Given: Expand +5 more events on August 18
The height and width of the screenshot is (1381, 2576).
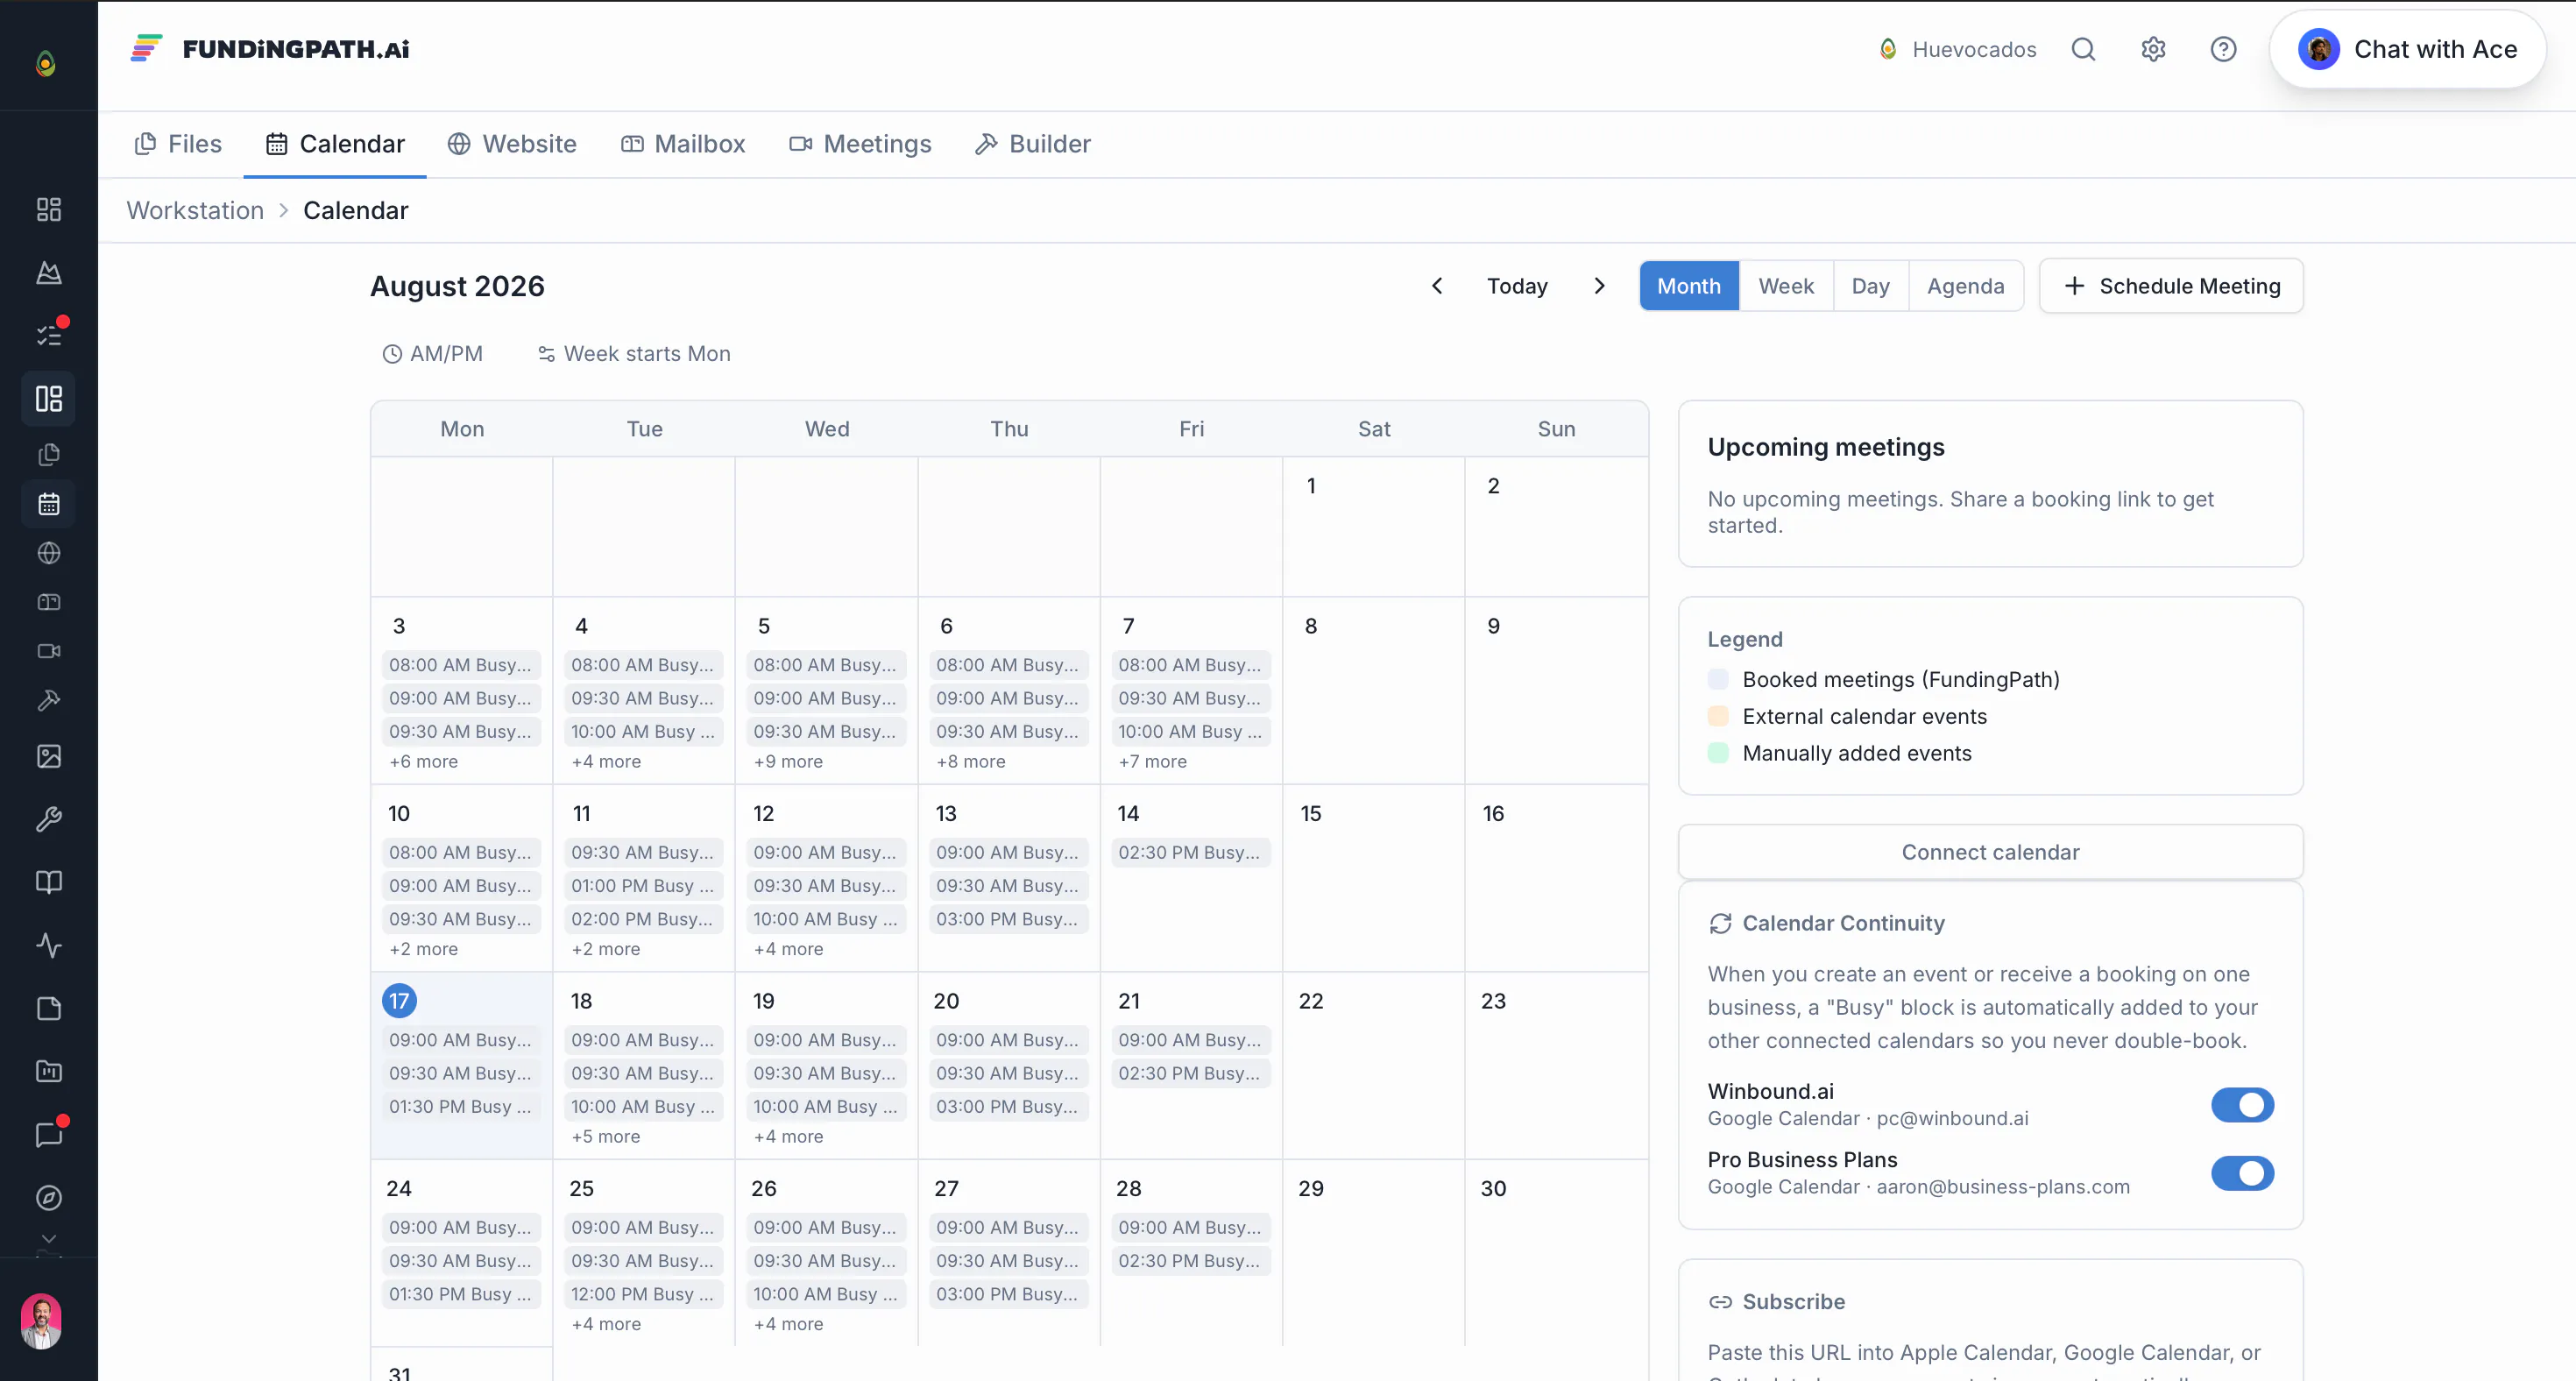Looking at the screenshot, I should pyautogui.click(x=606, y=1137).
